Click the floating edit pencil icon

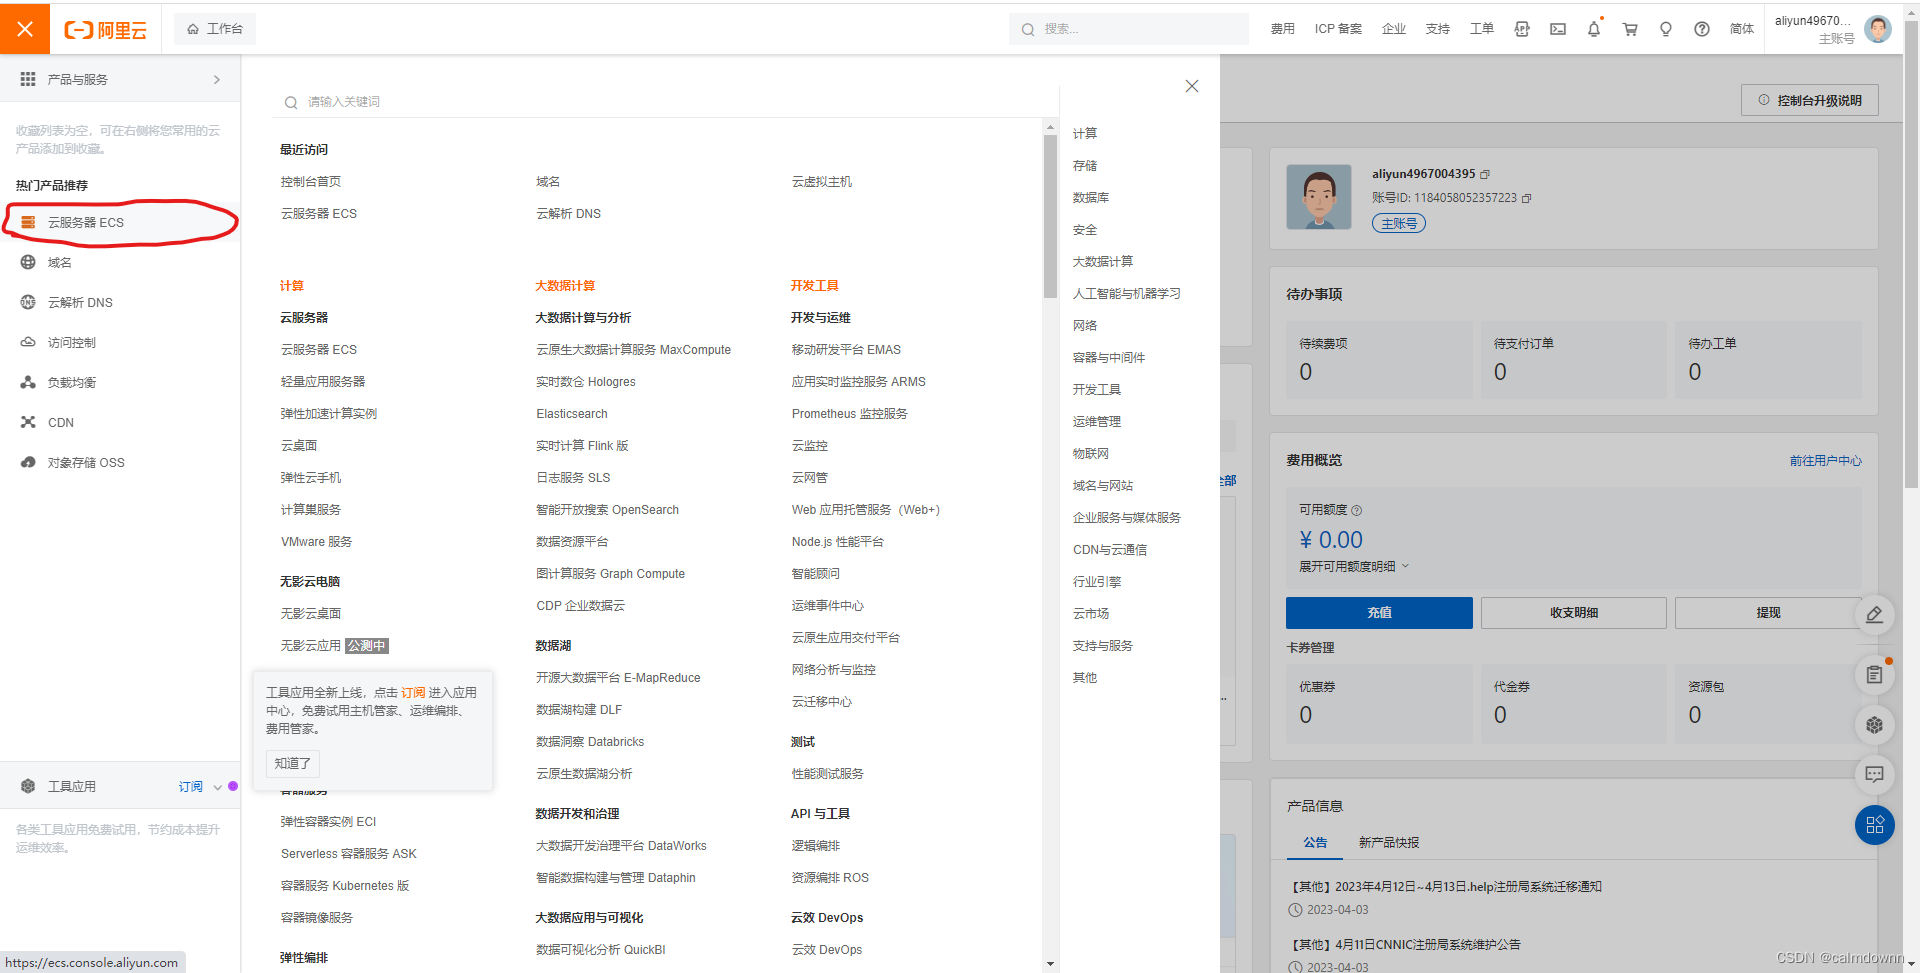tap(1875, 614)
